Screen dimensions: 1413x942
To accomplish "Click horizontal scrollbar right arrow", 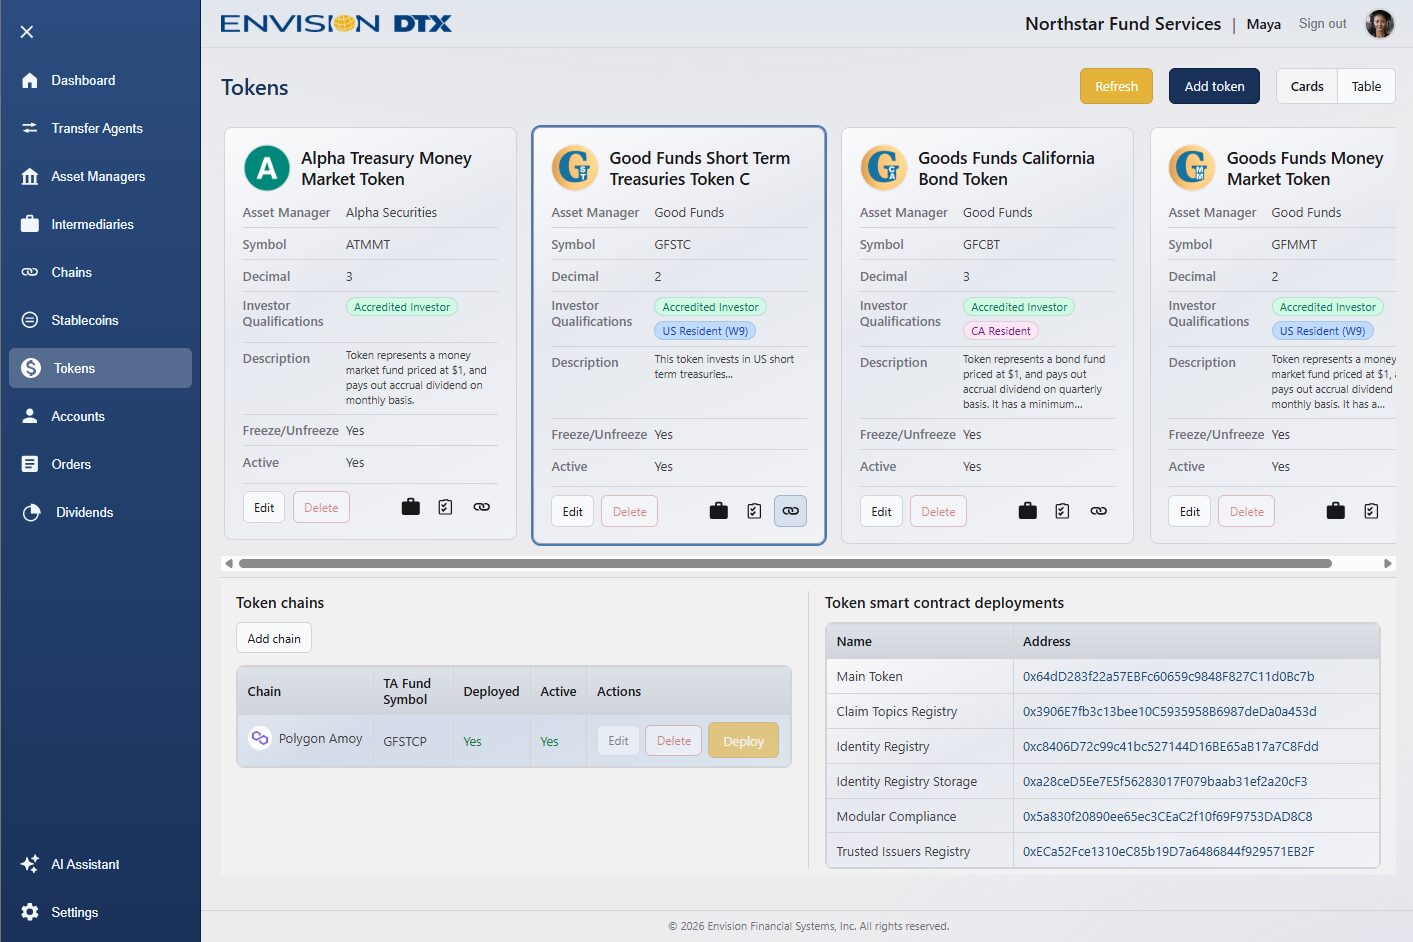I will coord(1387,563).
